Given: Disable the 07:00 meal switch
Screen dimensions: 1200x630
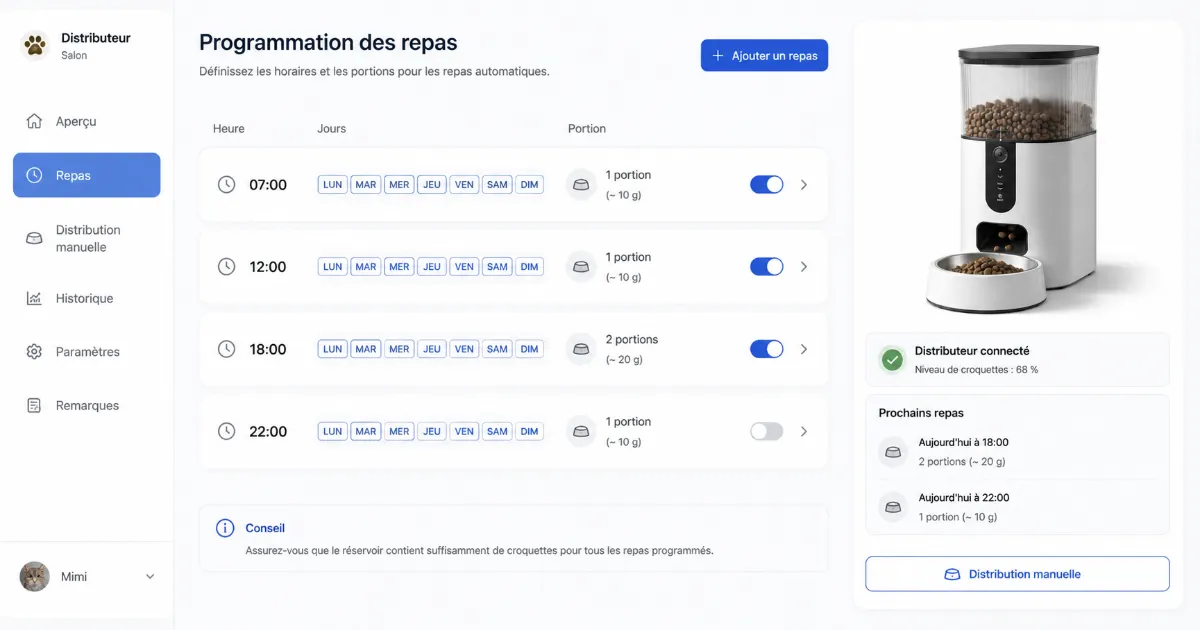Looking at the screenshot, I should [767, 185].
